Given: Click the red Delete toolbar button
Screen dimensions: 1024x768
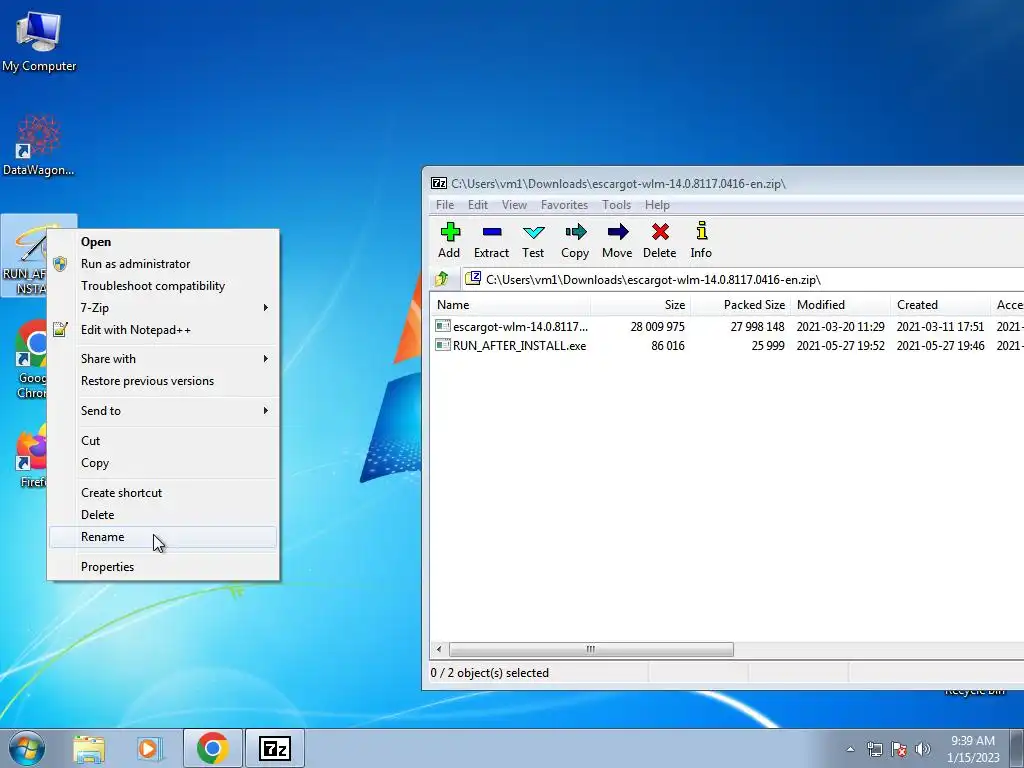Looking at the screenshot, I should pos(660,241).
